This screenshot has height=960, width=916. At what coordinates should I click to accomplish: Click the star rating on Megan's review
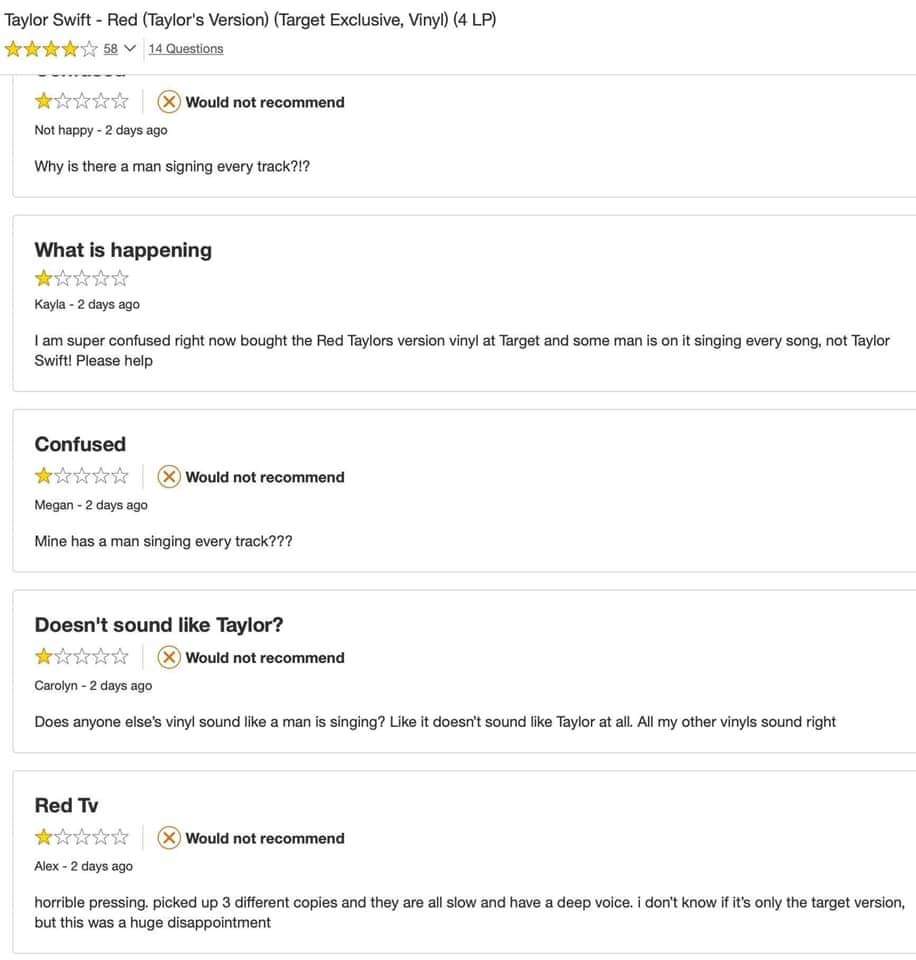82,477
